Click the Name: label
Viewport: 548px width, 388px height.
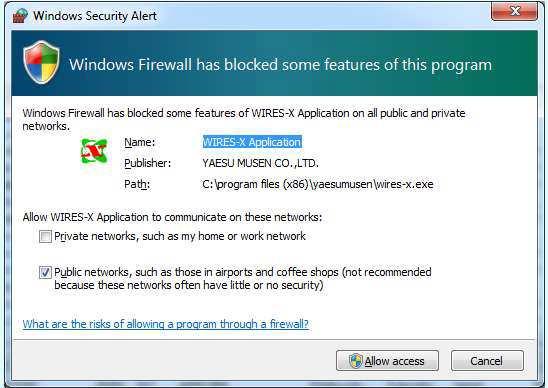pos(139,142)
